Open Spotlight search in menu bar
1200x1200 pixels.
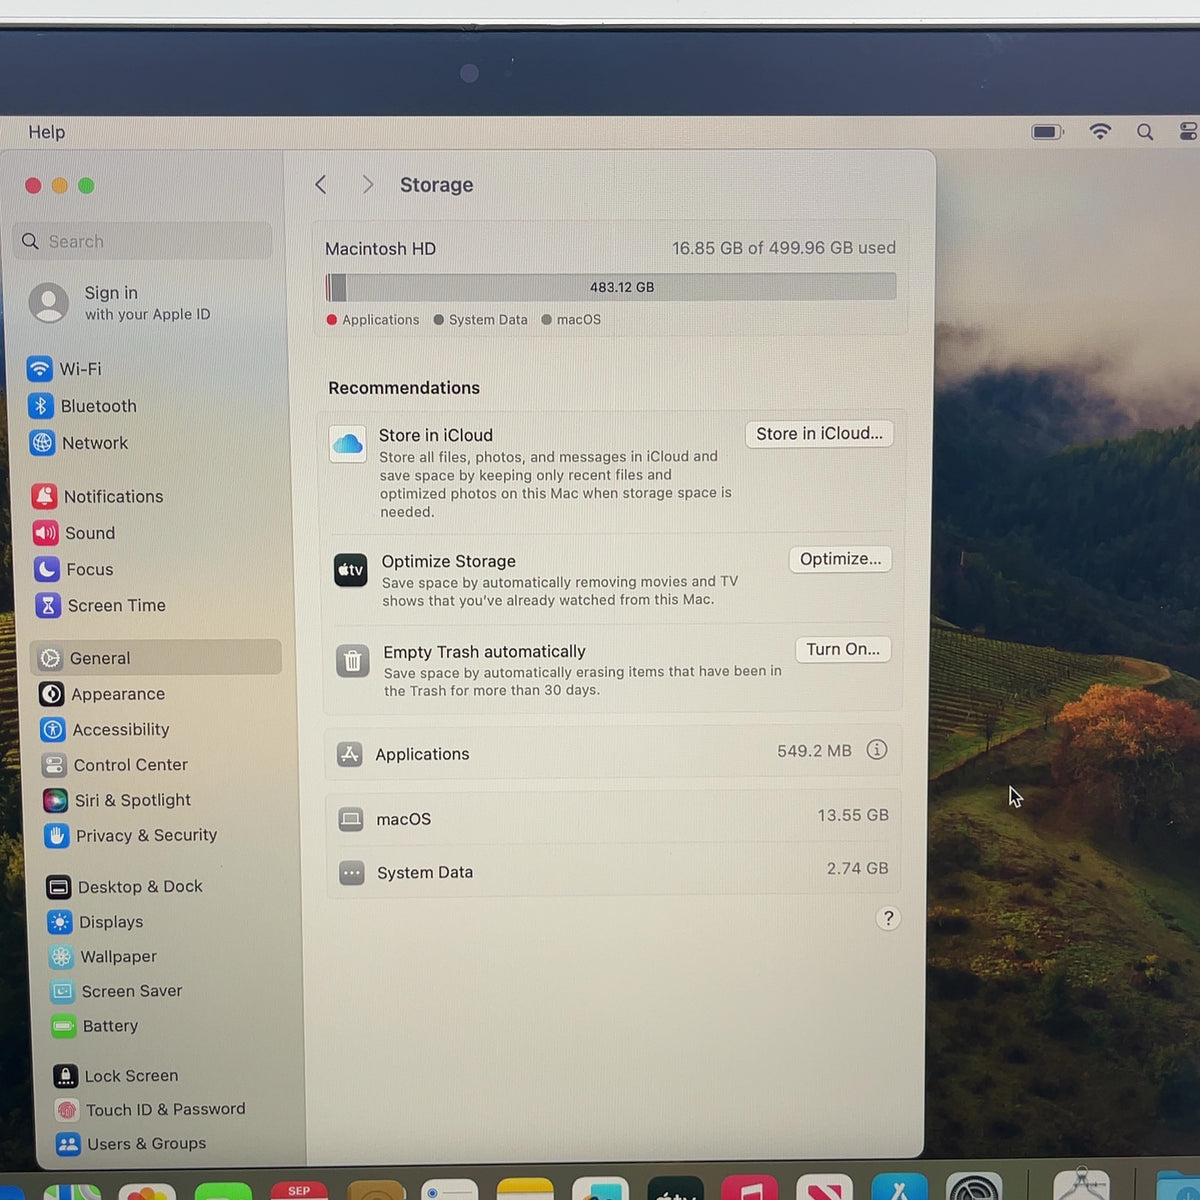[1145, 132]
